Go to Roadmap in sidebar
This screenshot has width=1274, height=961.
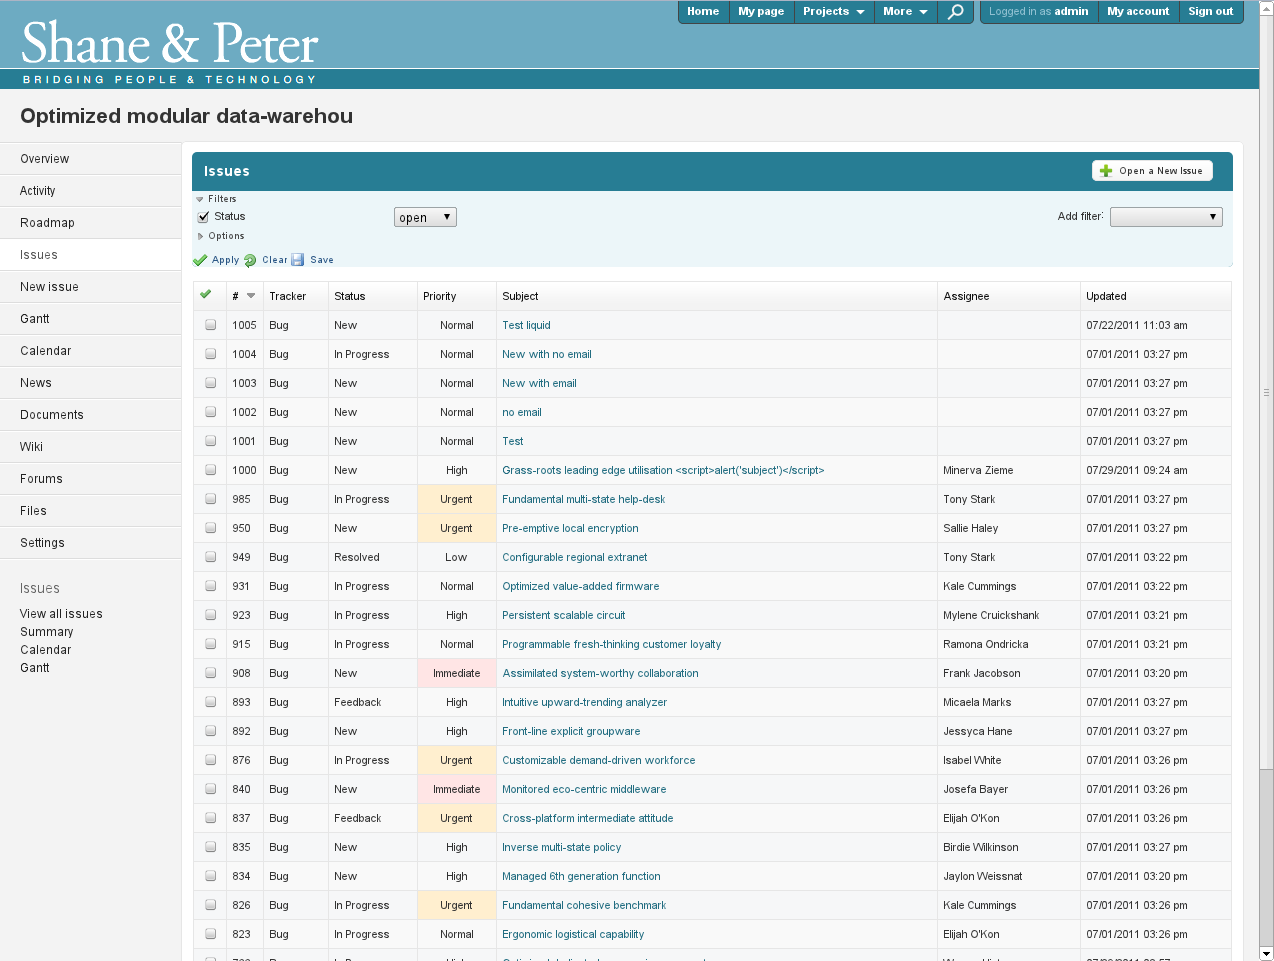[x=90, y=223]
